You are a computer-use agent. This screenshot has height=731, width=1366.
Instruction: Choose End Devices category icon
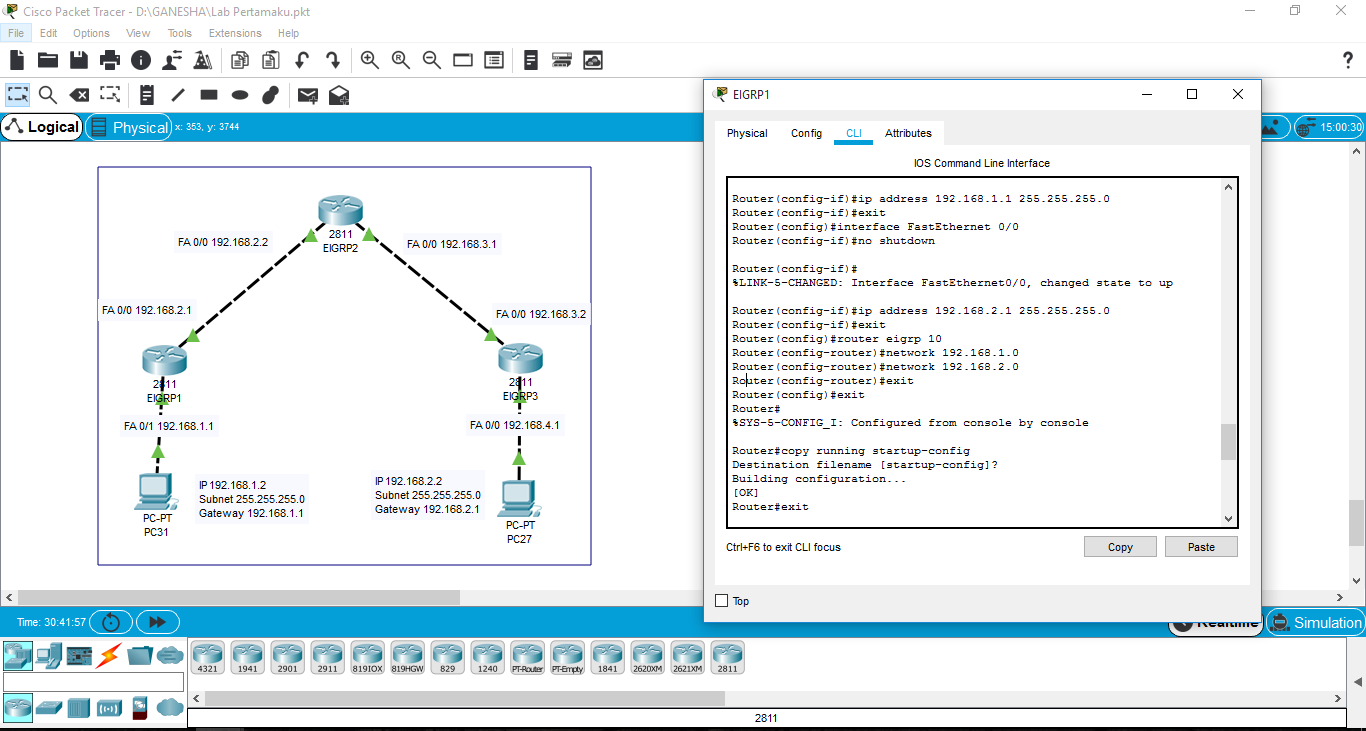coord(48,656)
